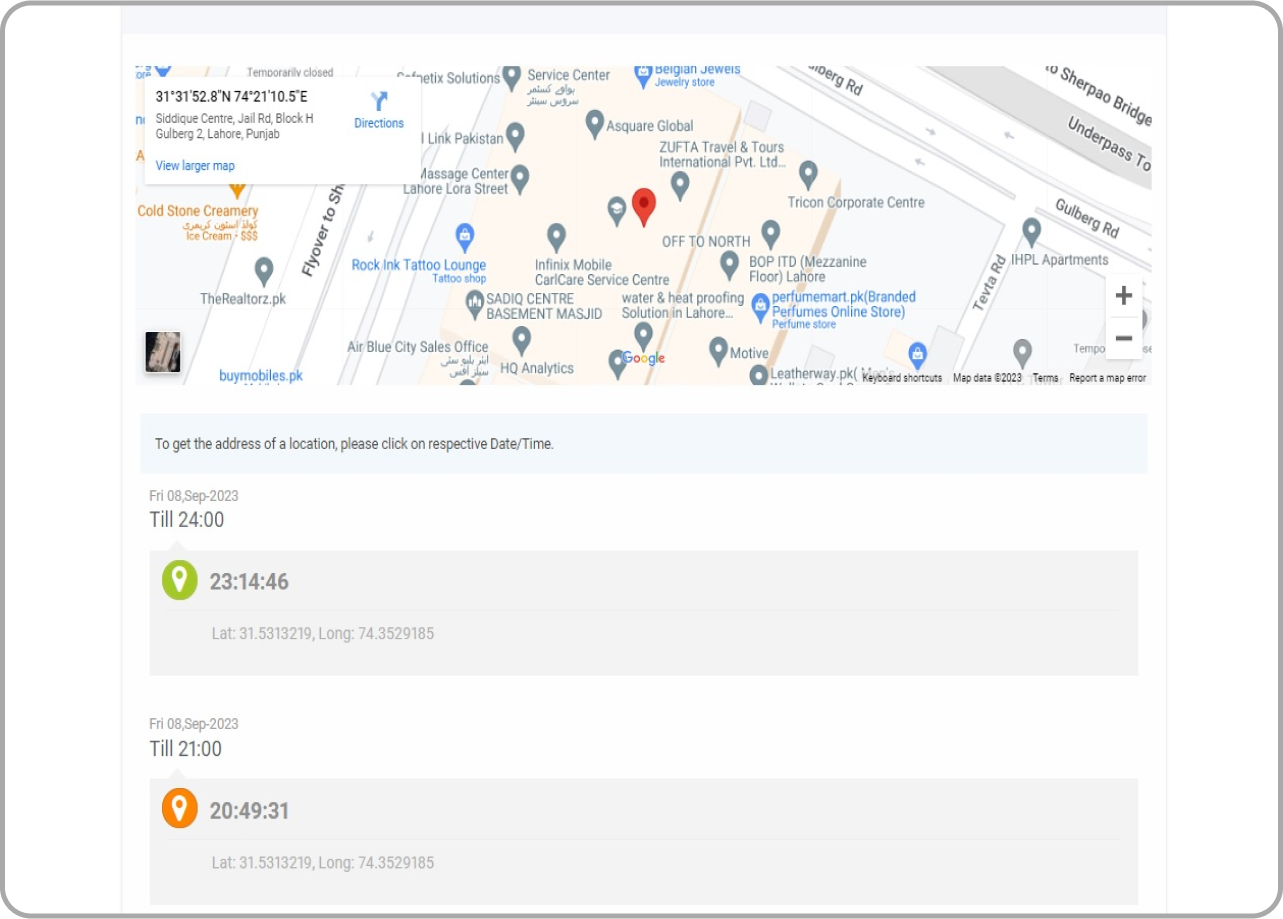Click the perfumemart.pk store icon
Screen dimensions: 1283x919
click(760, 307)
